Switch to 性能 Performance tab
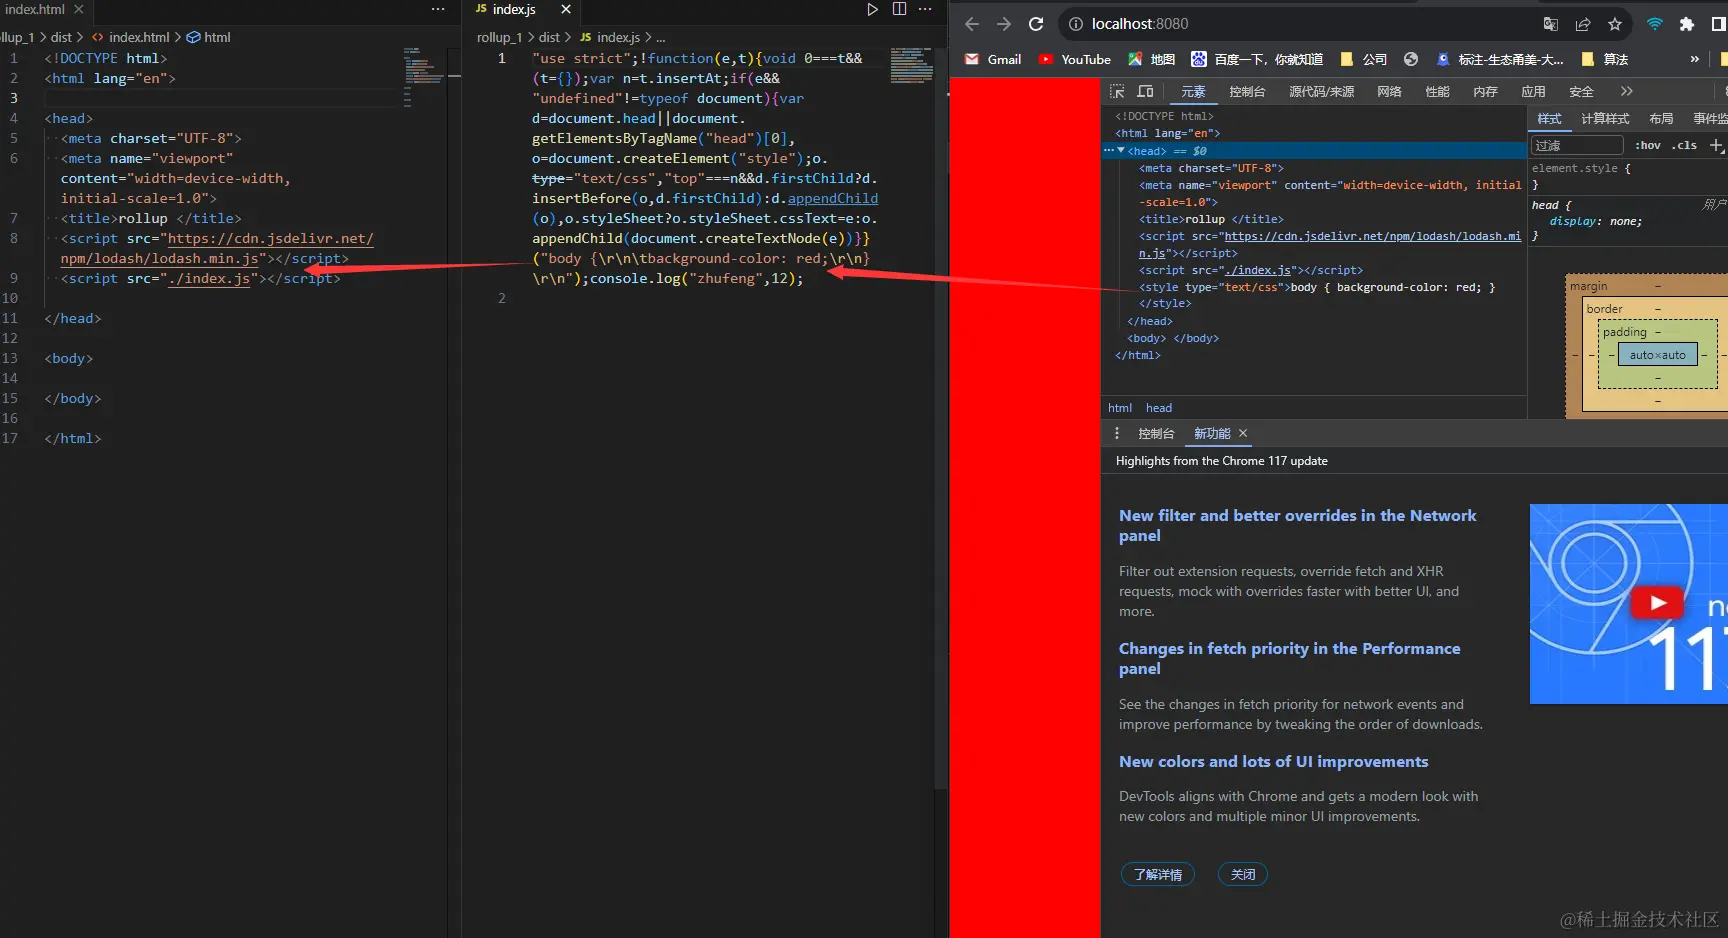 pyautogui.click(x=1437, y=91)
